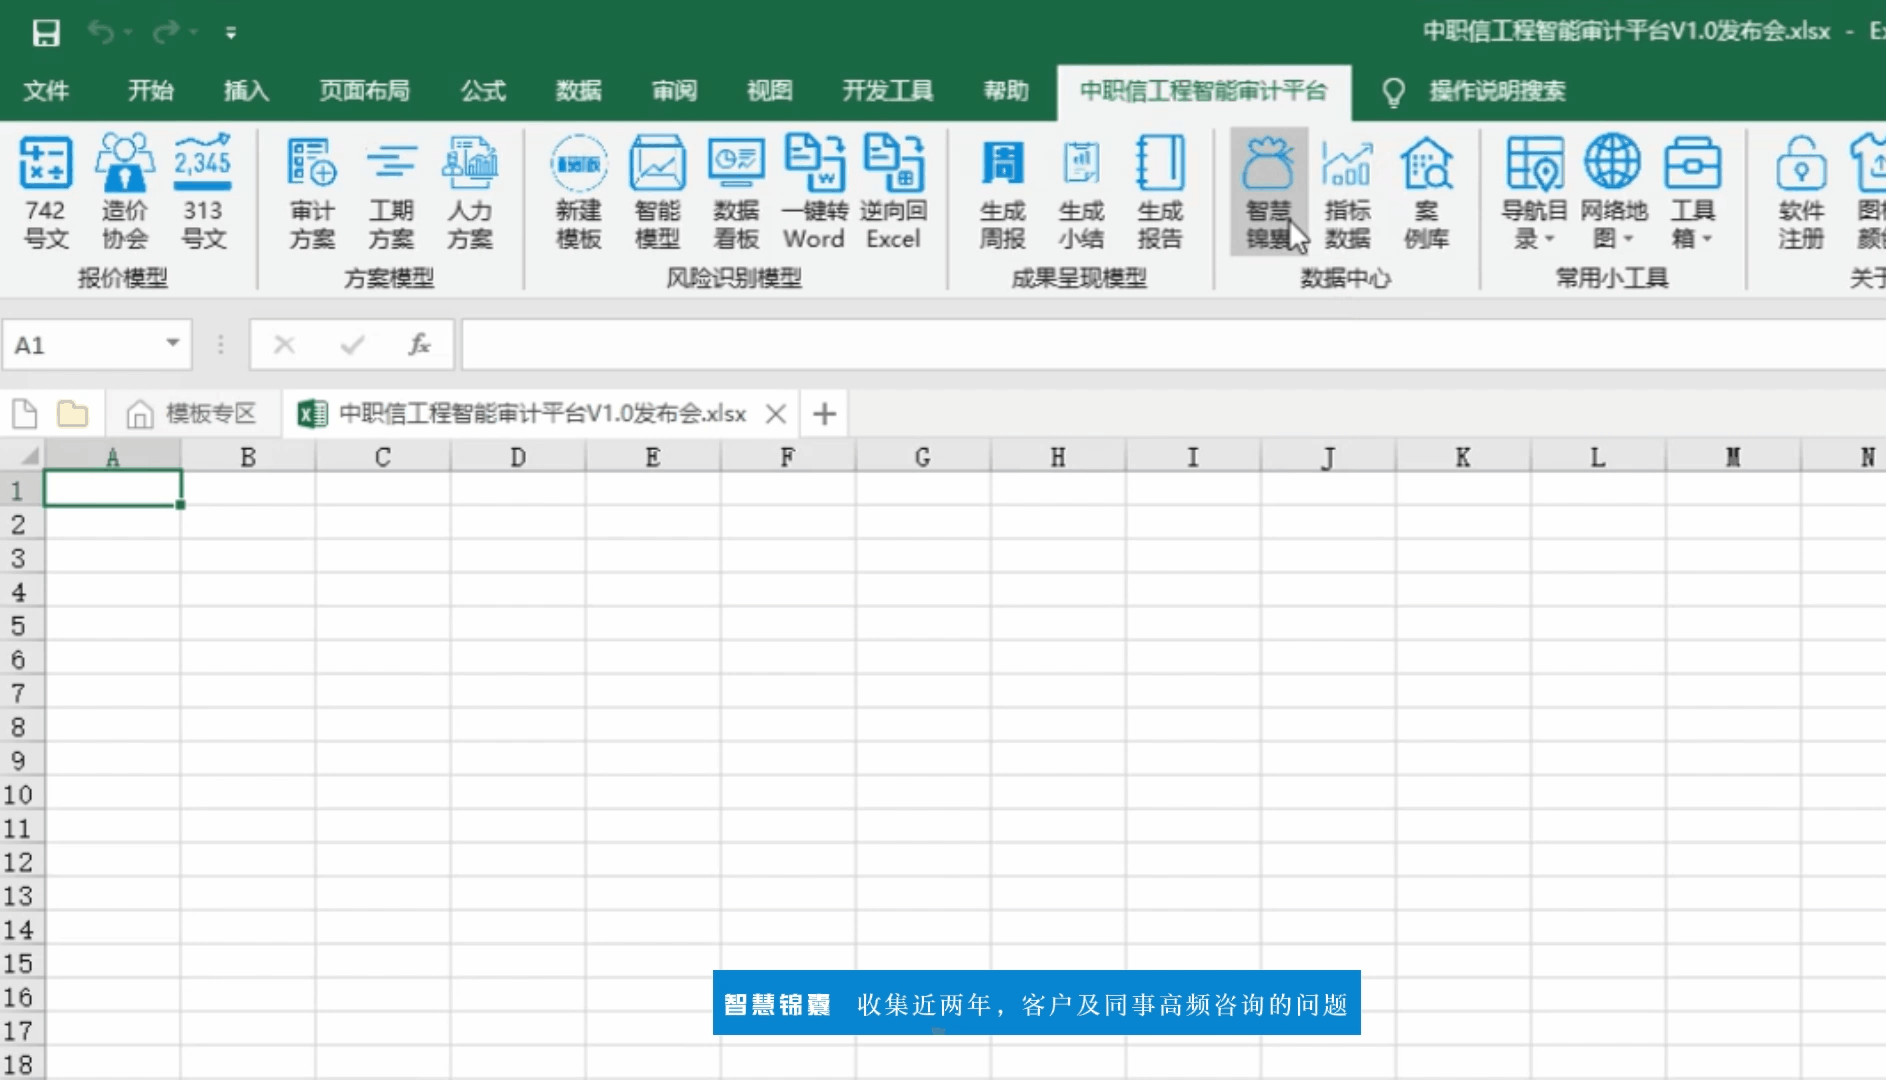The width and height of the screenshot is (1886, 1080).
Task: Open the 文件 menu tab
Action: [x=46, y=91]
